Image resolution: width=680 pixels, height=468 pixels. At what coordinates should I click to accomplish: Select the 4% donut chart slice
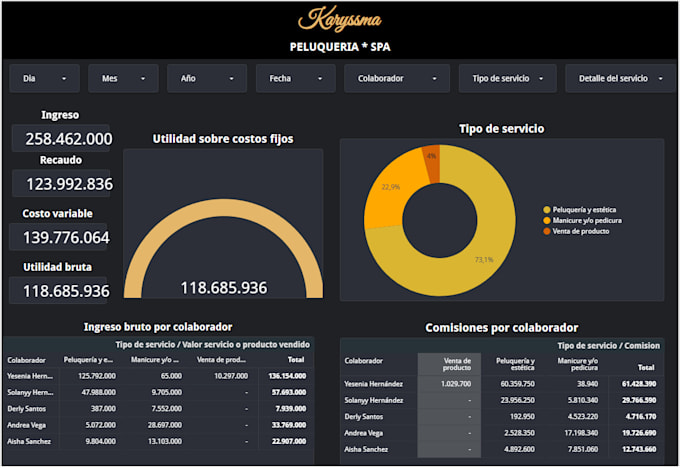(432, 157)
